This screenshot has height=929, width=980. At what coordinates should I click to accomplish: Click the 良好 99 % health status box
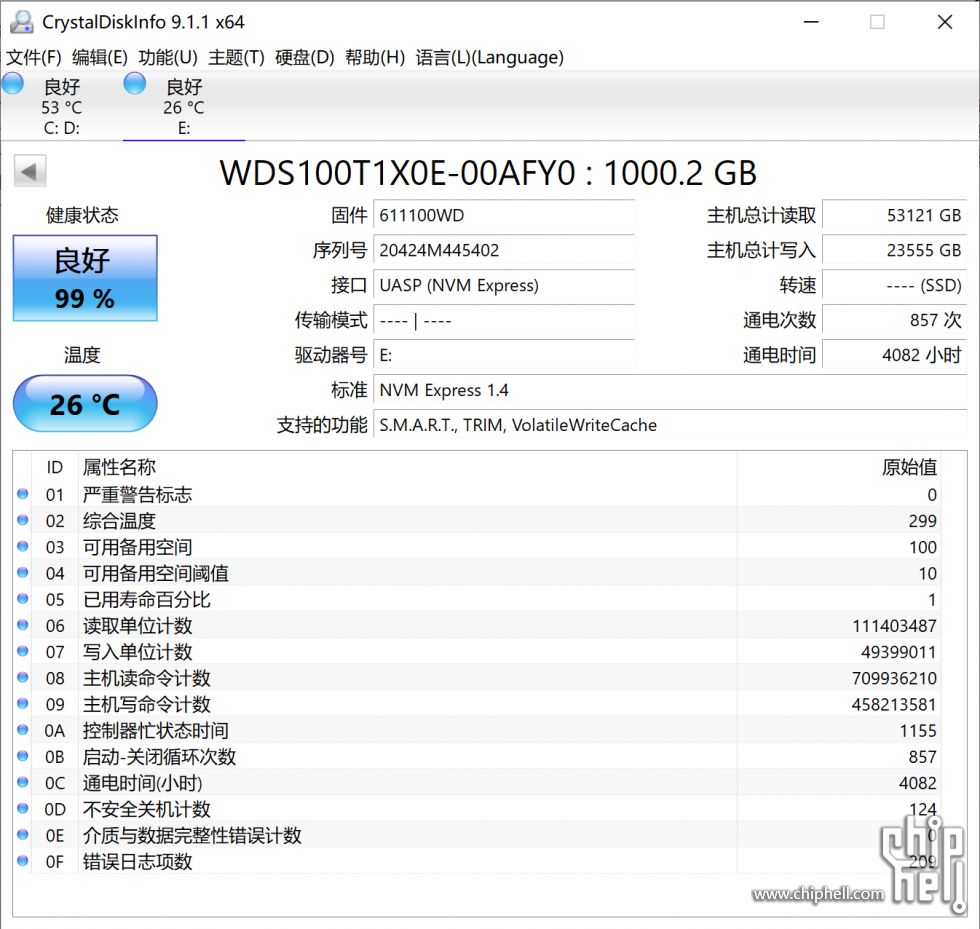(x=85, y=278)
